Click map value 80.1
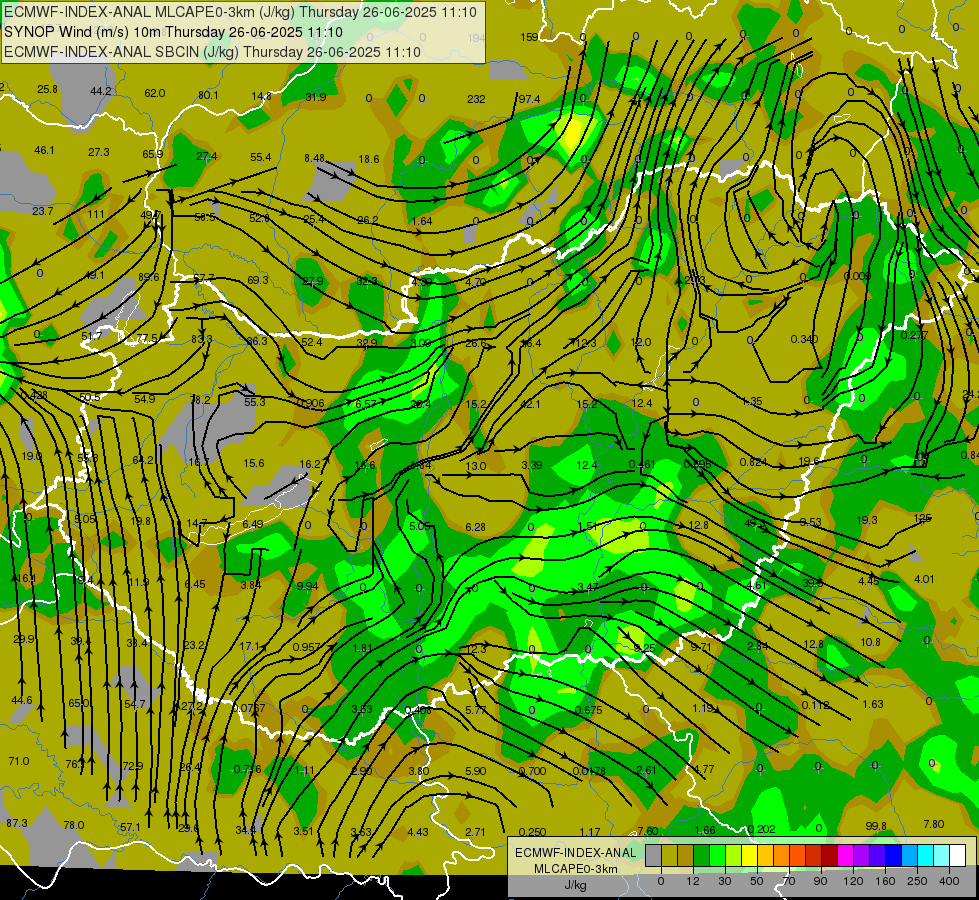The height and width of the screenshot is (900, 979). tap(208, 95)
